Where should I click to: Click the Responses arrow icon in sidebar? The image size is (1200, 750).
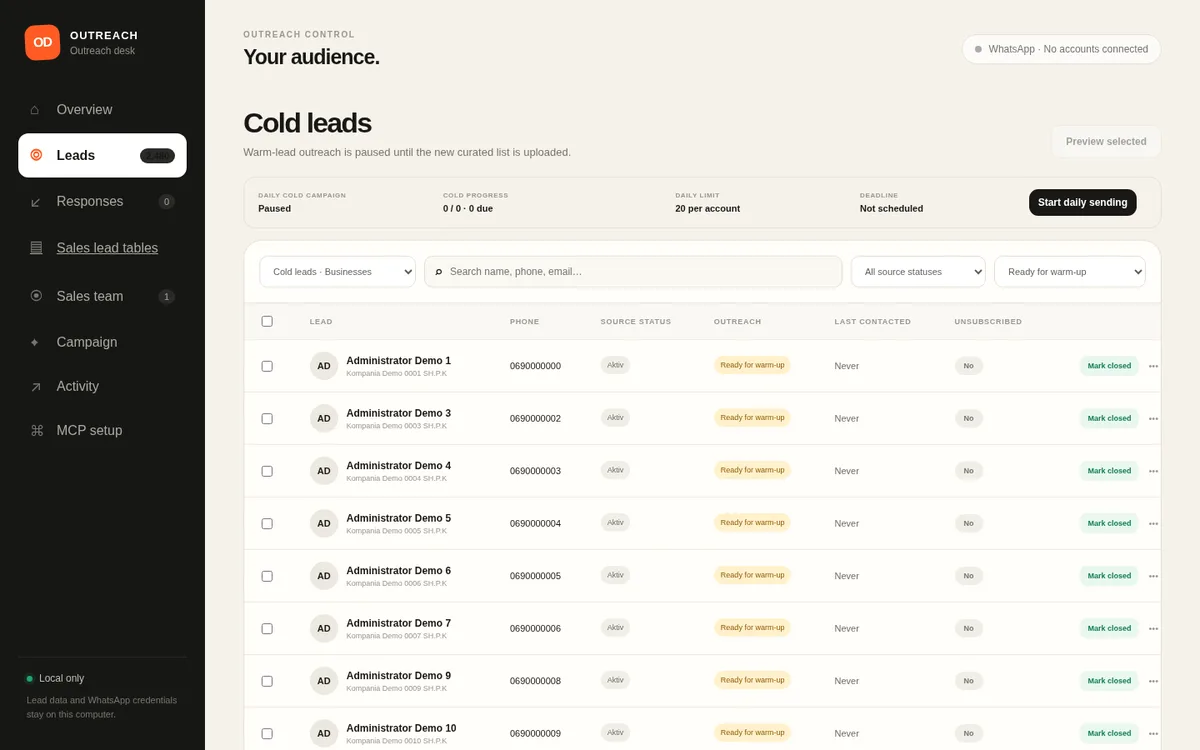[36, 202]
